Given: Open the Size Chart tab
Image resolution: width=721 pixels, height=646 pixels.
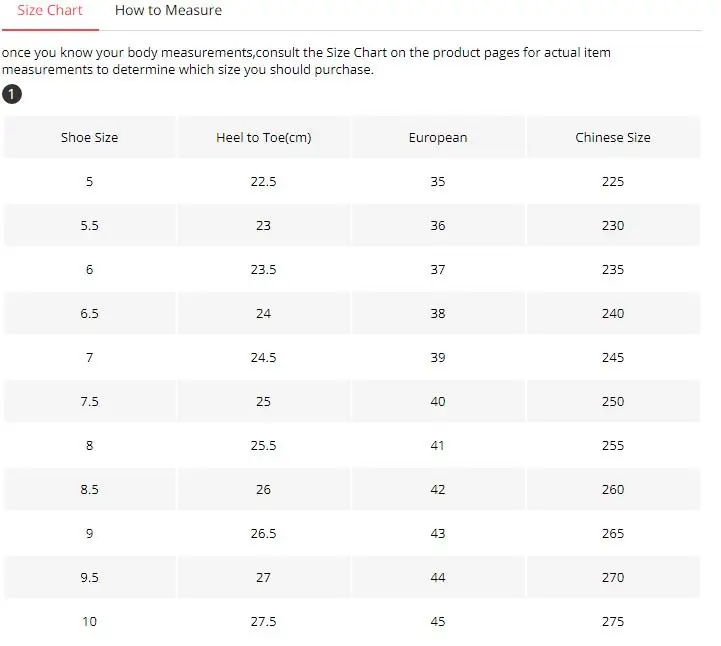Looking at the screenshot, I should [x=50, y=11].
